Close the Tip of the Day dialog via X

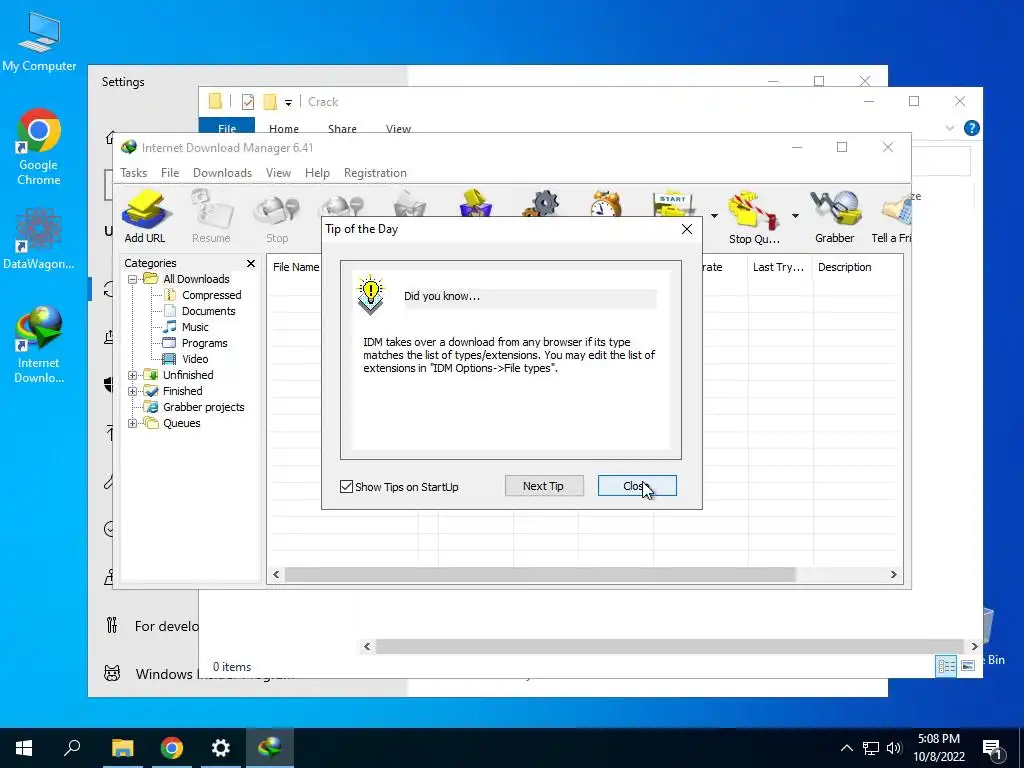coord(686,229)
